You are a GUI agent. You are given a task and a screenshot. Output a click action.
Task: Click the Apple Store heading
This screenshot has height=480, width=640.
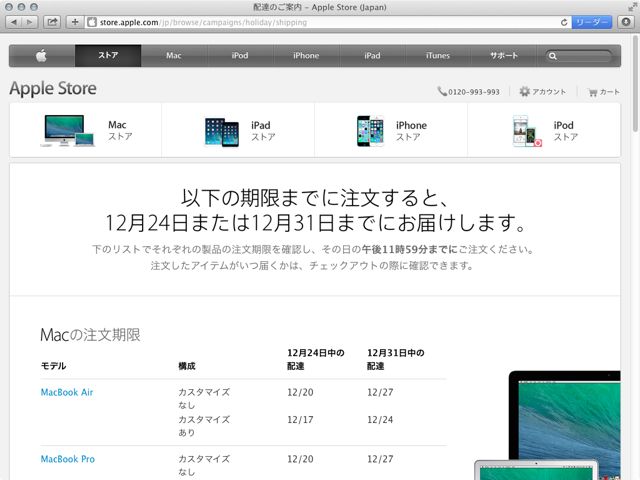(53, 89)
